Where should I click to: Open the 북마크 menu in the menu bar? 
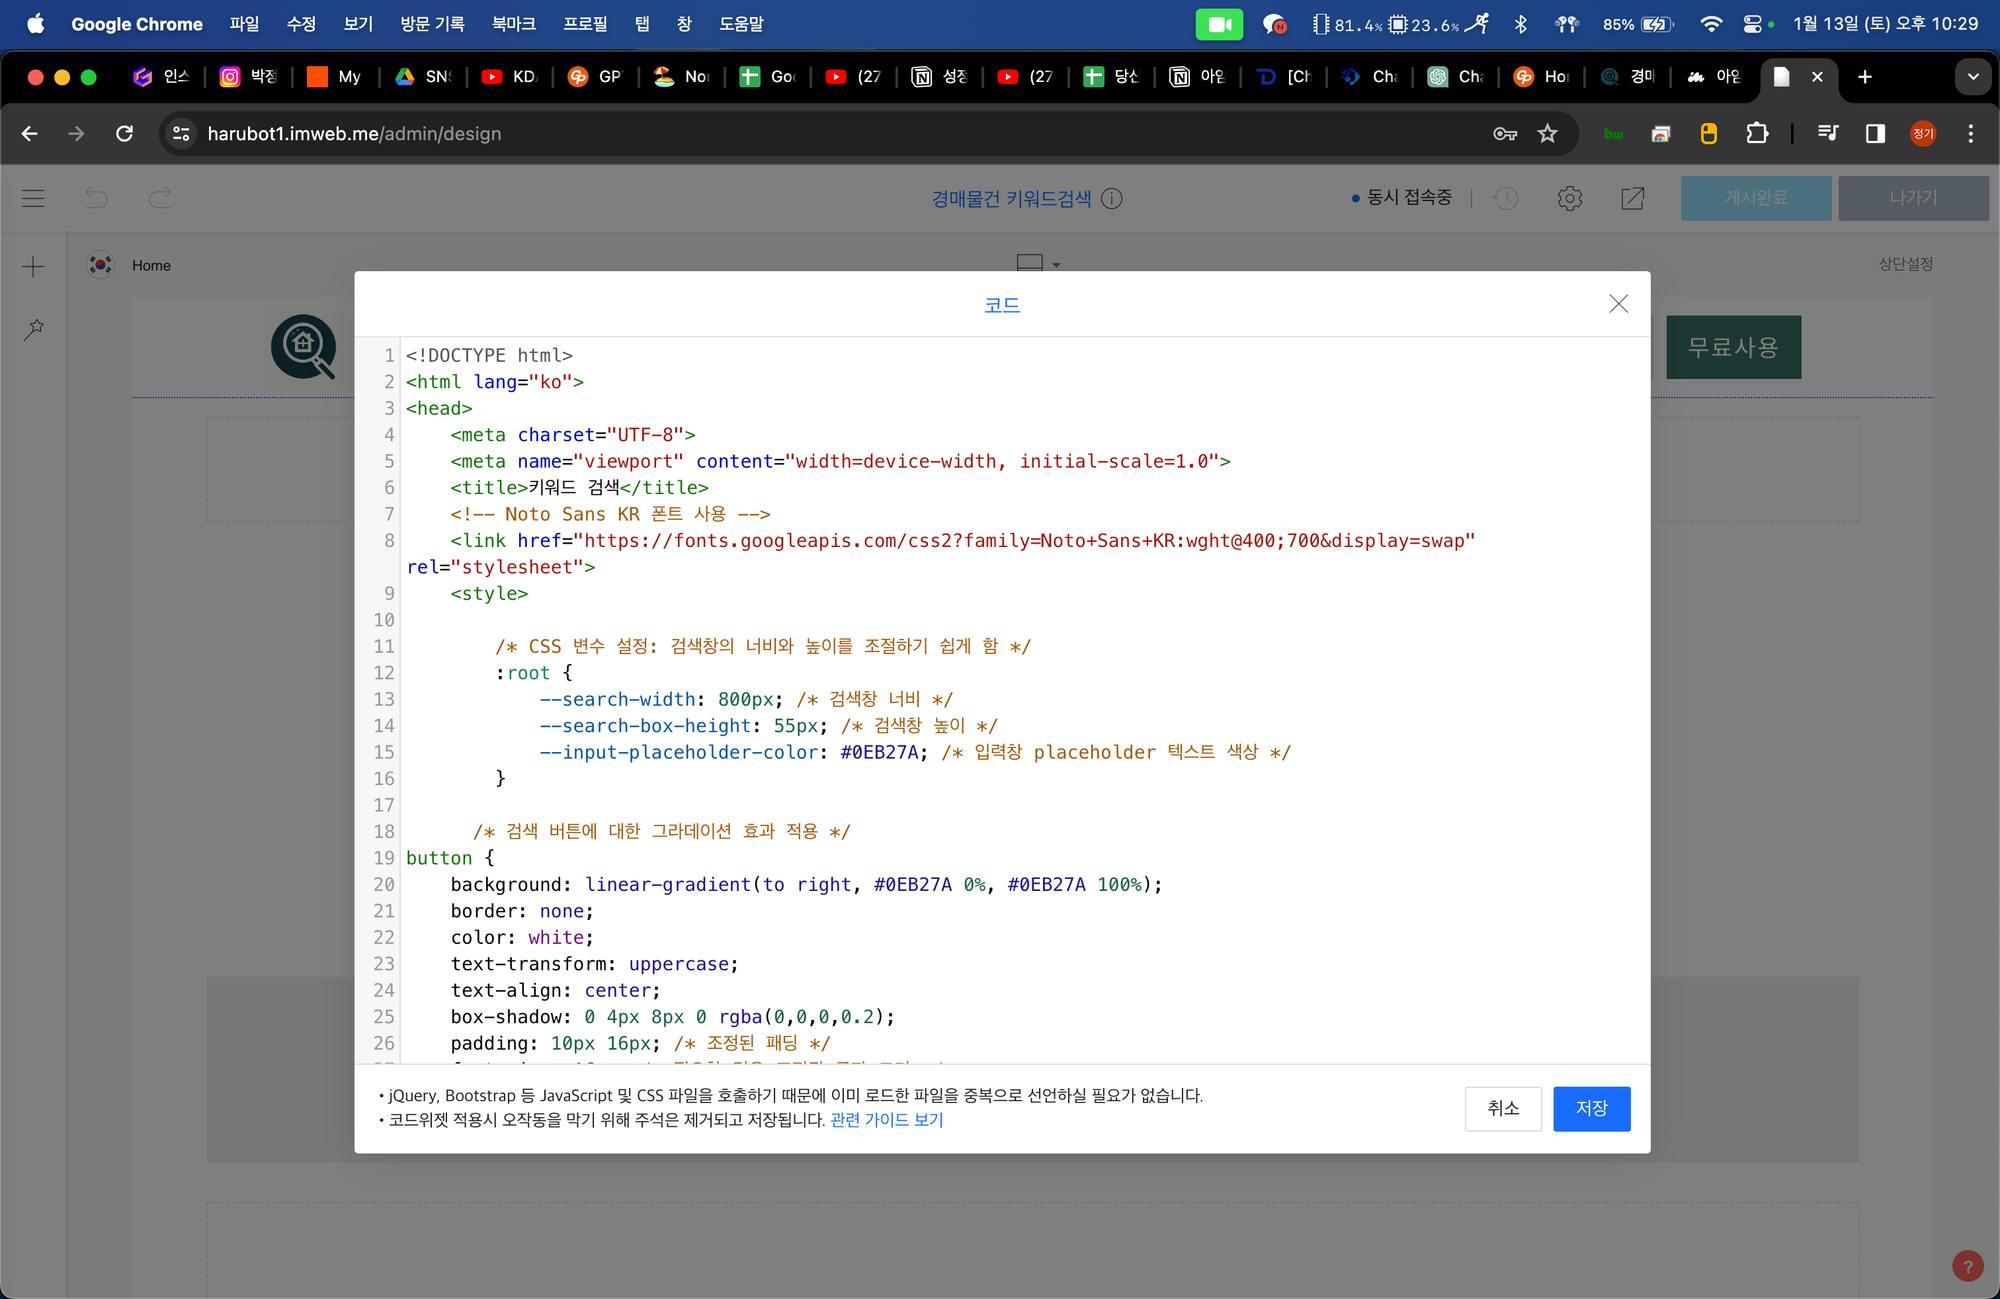coord(513,24)
